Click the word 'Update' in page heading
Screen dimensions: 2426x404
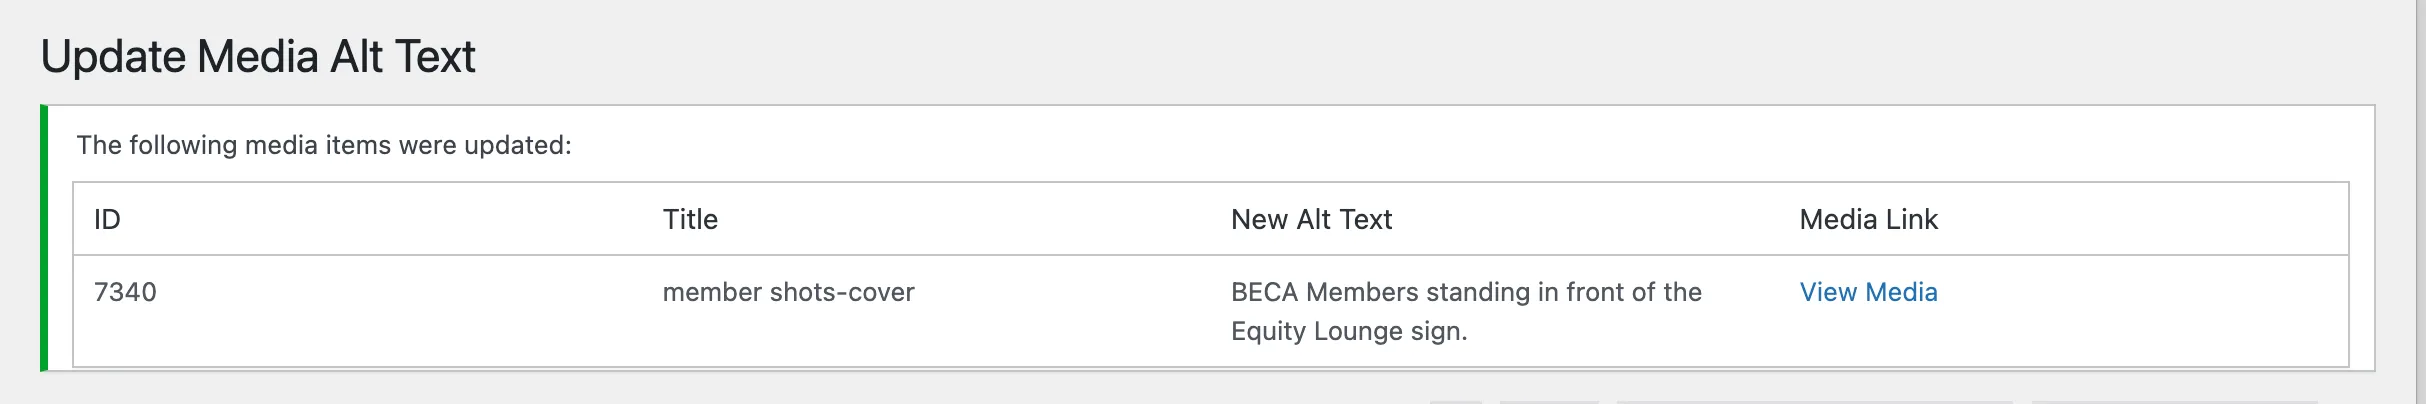(x=113, y=57)
